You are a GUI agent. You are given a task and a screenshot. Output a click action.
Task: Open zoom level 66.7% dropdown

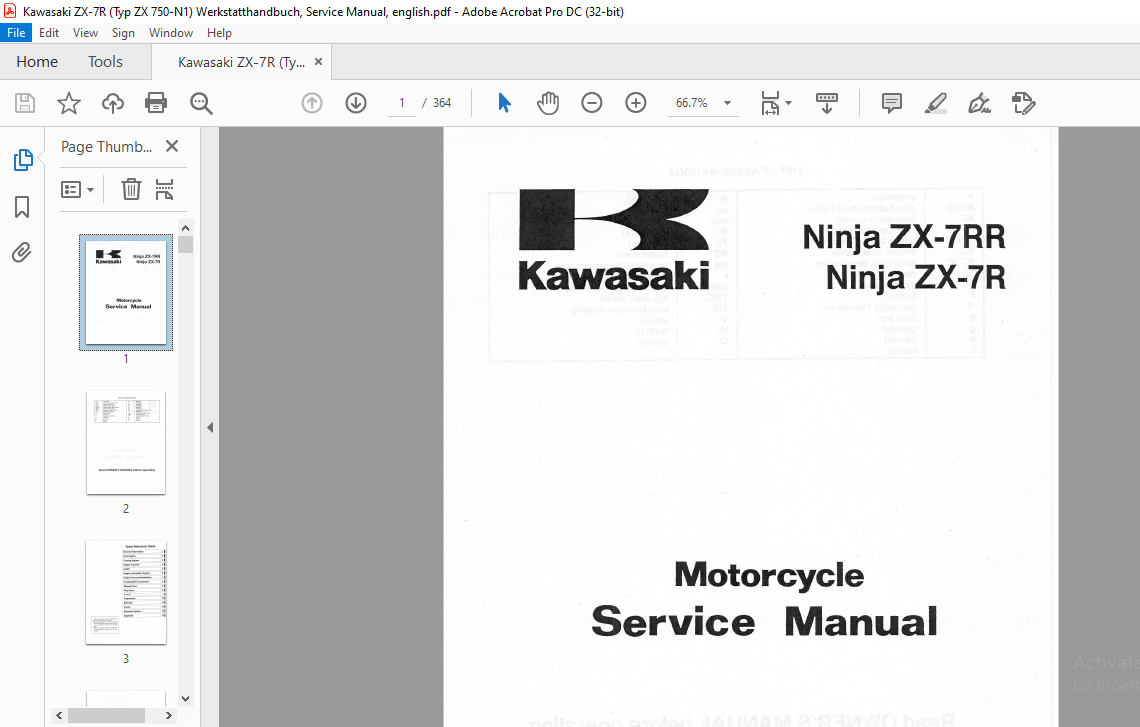coord(727,103)
